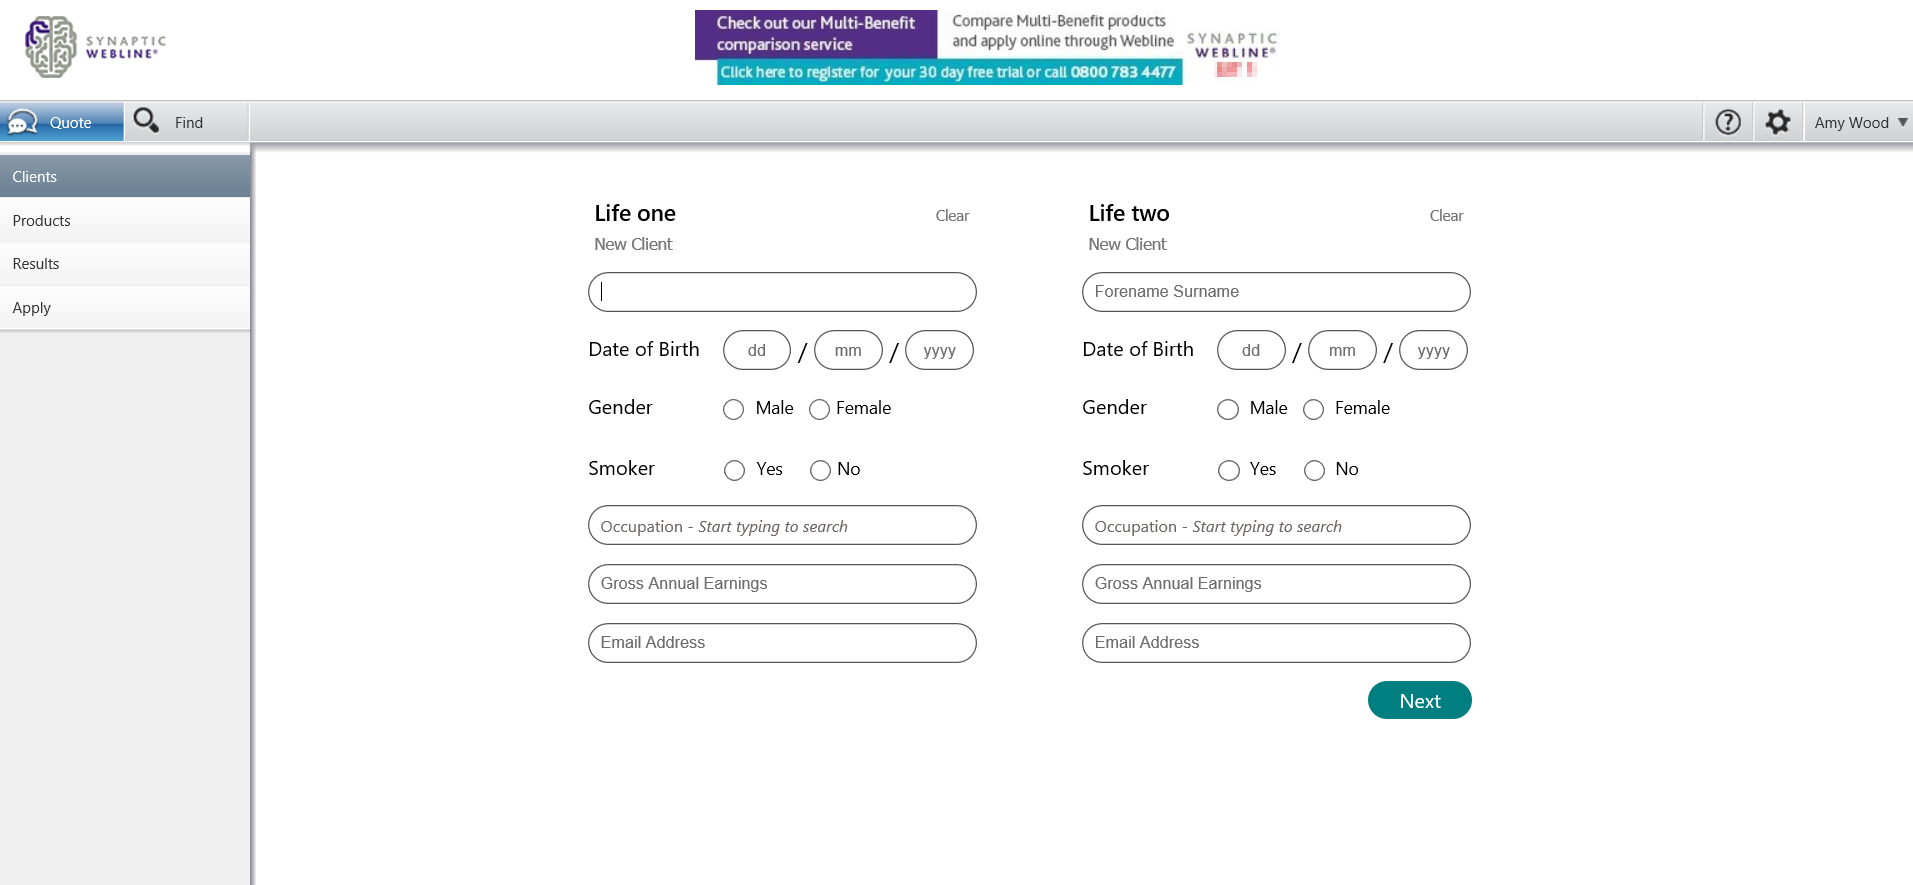
Task: Click the Find magnifying glass icon
Action: pos(146,121)
